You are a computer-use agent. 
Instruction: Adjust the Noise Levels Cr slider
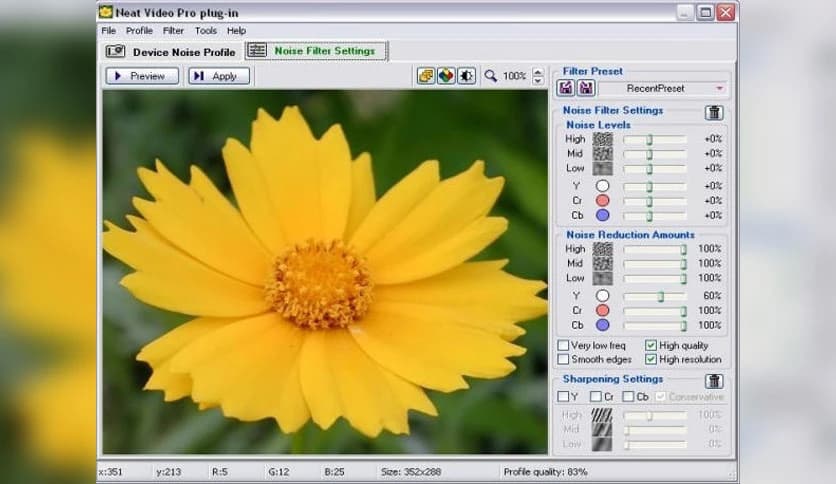pyautogui.click(x=655, y=201)
